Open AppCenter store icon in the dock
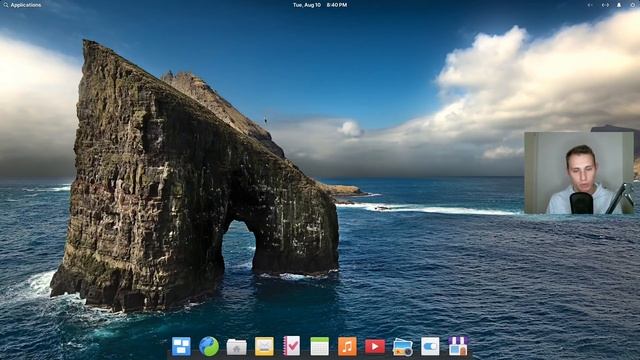Screen dimensions: 640x360 [458, 346]
